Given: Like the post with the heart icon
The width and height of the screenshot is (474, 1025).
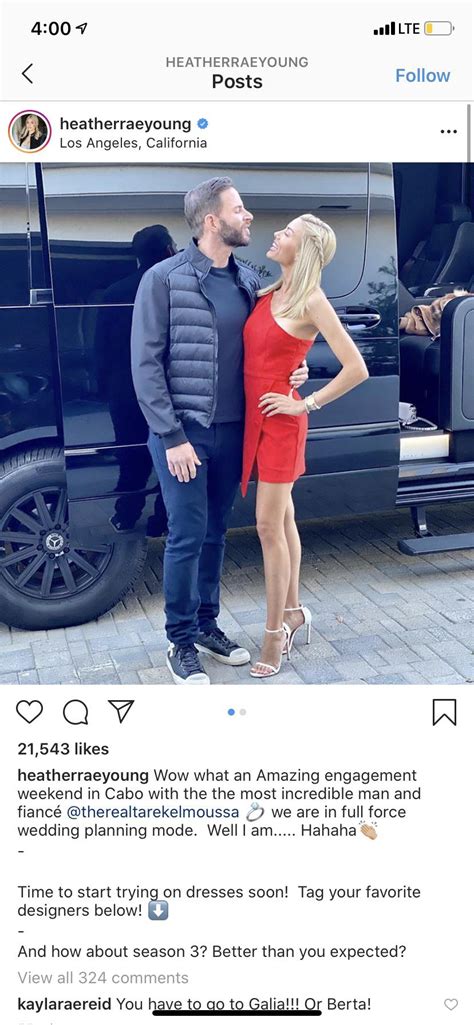Looking at the screenshot, I should [x=29, y=712].
